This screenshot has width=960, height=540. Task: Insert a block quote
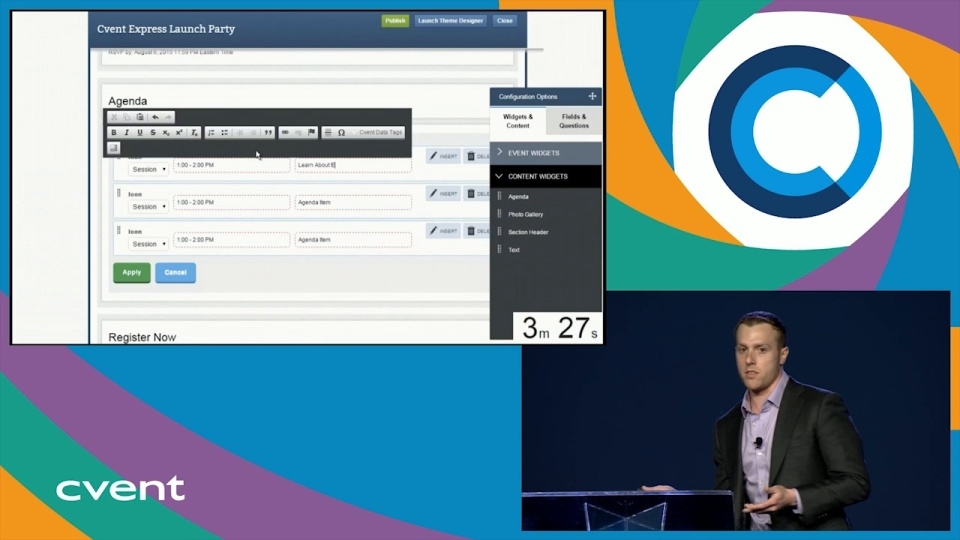(x=268, y=132)
